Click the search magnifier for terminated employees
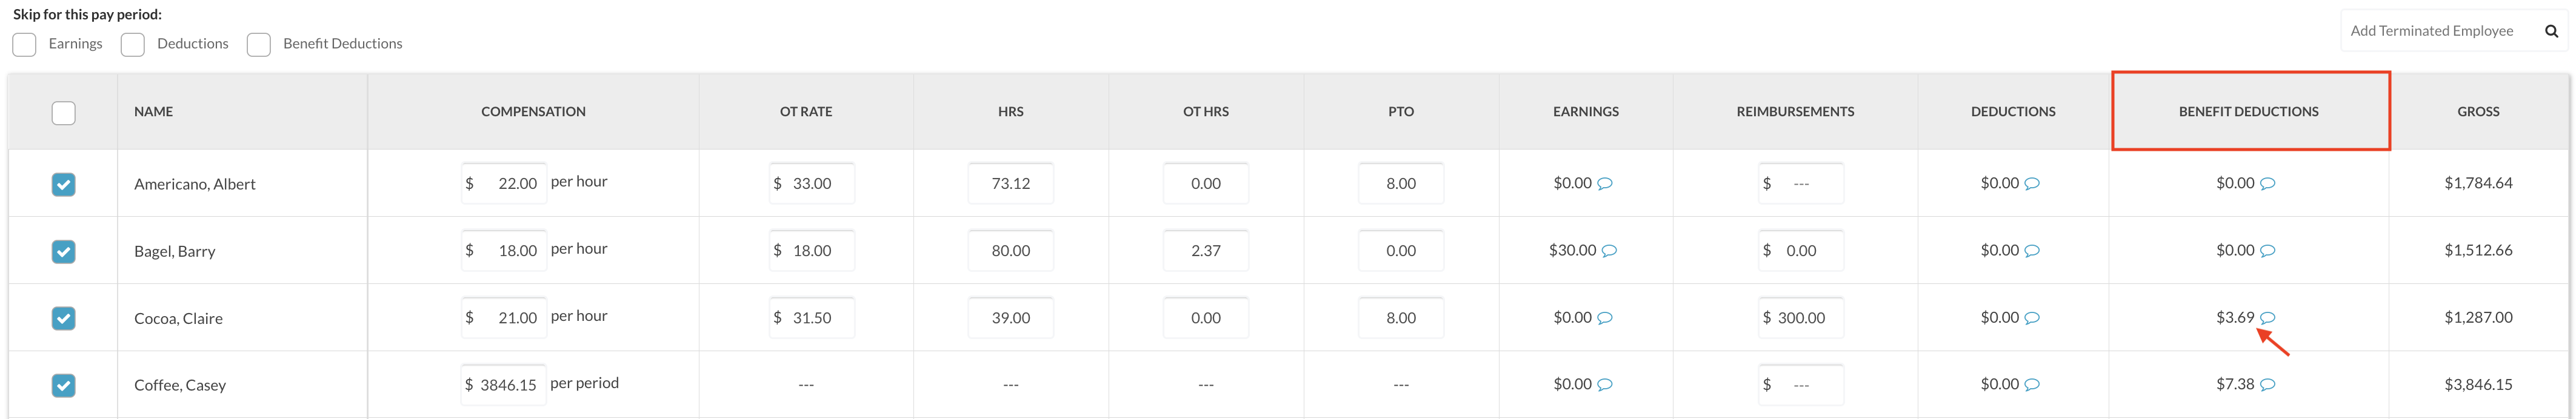2576x419 pixels. pos(2551,31)
